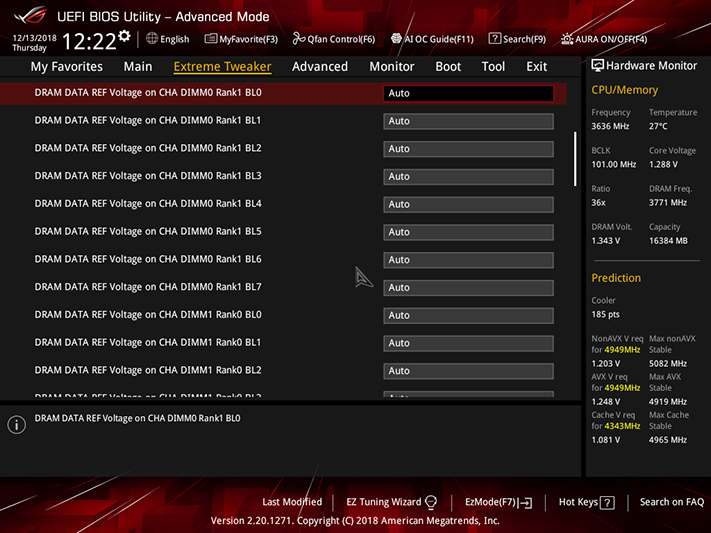Open the Rank1 BL3 Auto field

click(468, 177)
